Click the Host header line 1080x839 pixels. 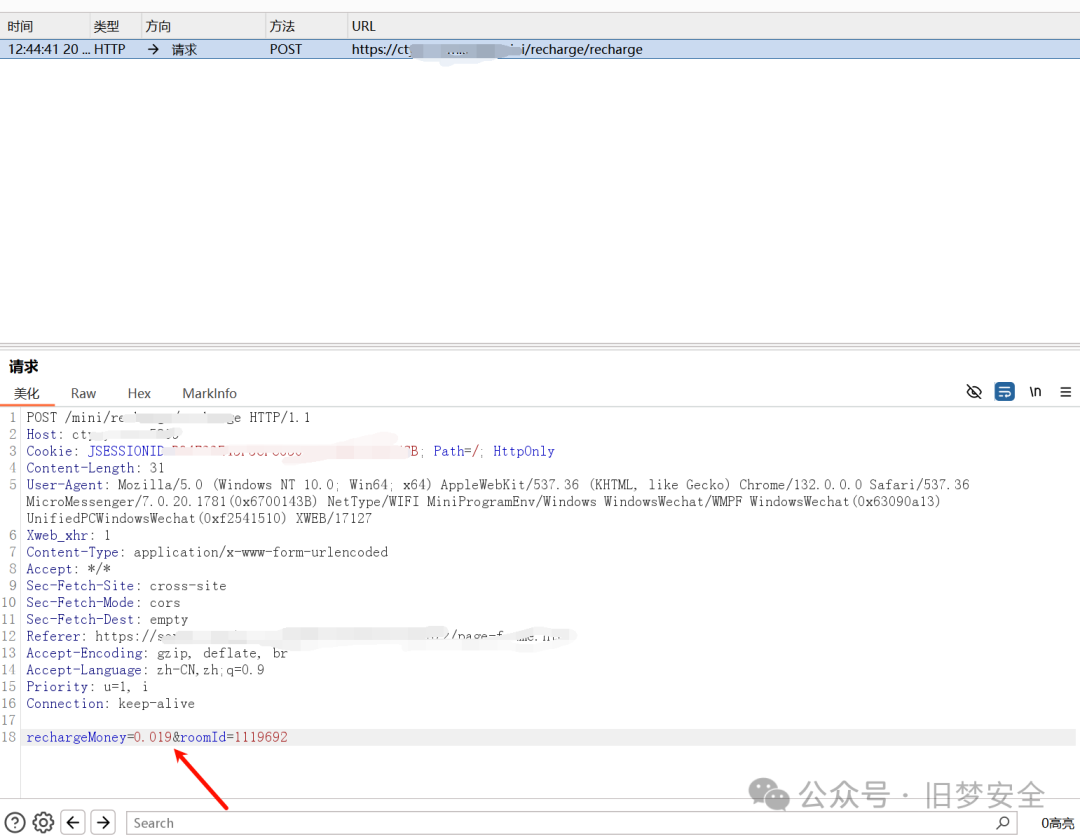click(x=103, y=434)
